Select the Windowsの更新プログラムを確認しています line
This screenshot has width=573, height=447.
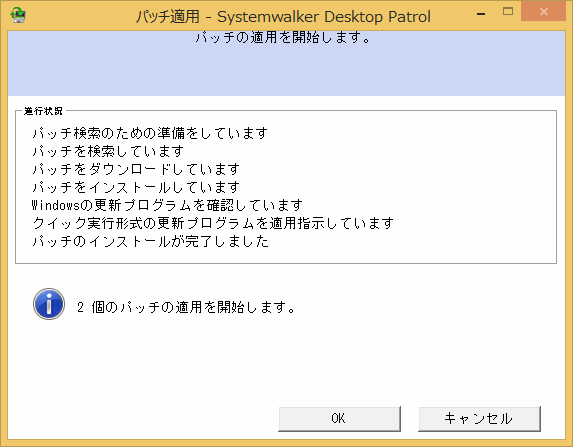[x=167, y=205]
